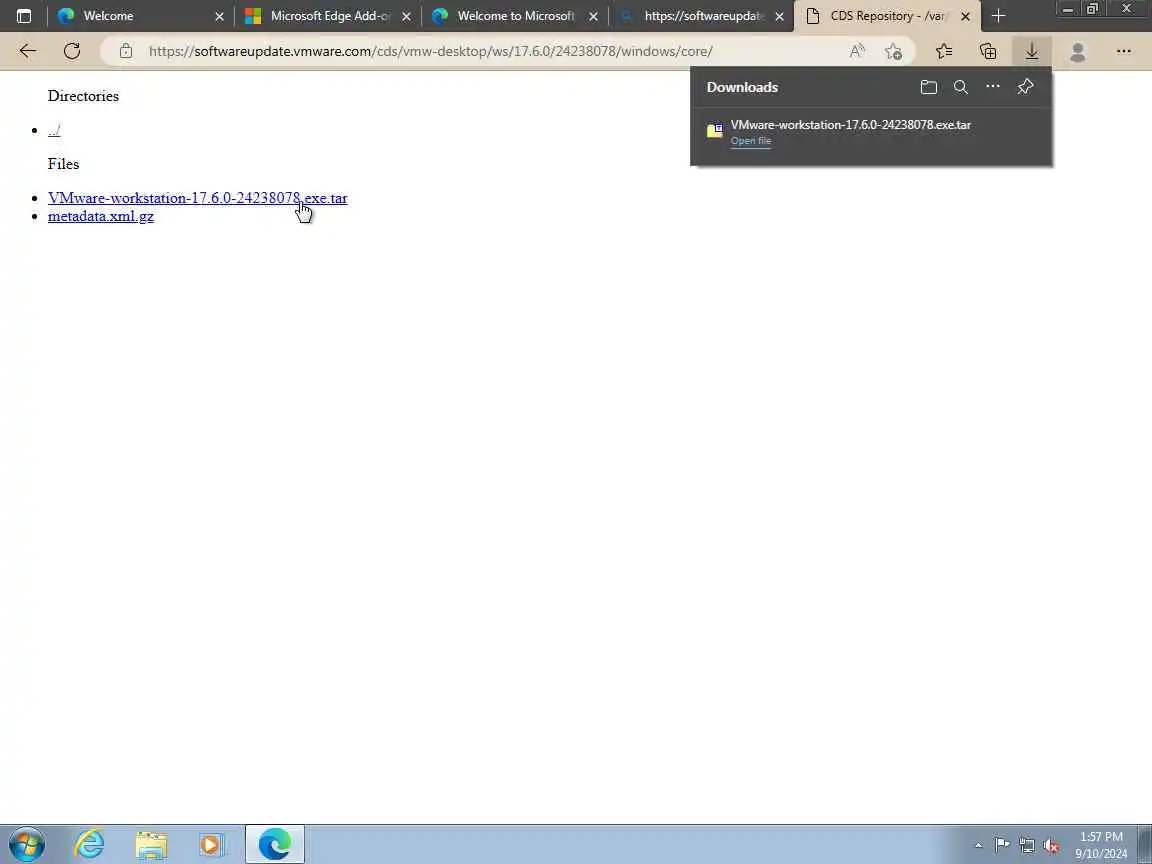Open the network tray icon
1152x864 pixels.
pyautogui.click(x=1027, y=845)
